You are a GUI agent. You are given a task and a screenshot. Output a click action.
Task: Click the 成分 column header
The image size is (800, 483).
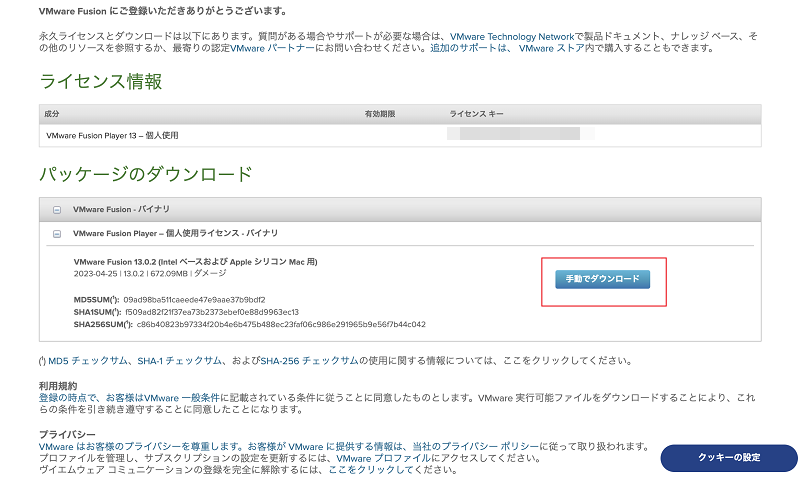52,114
